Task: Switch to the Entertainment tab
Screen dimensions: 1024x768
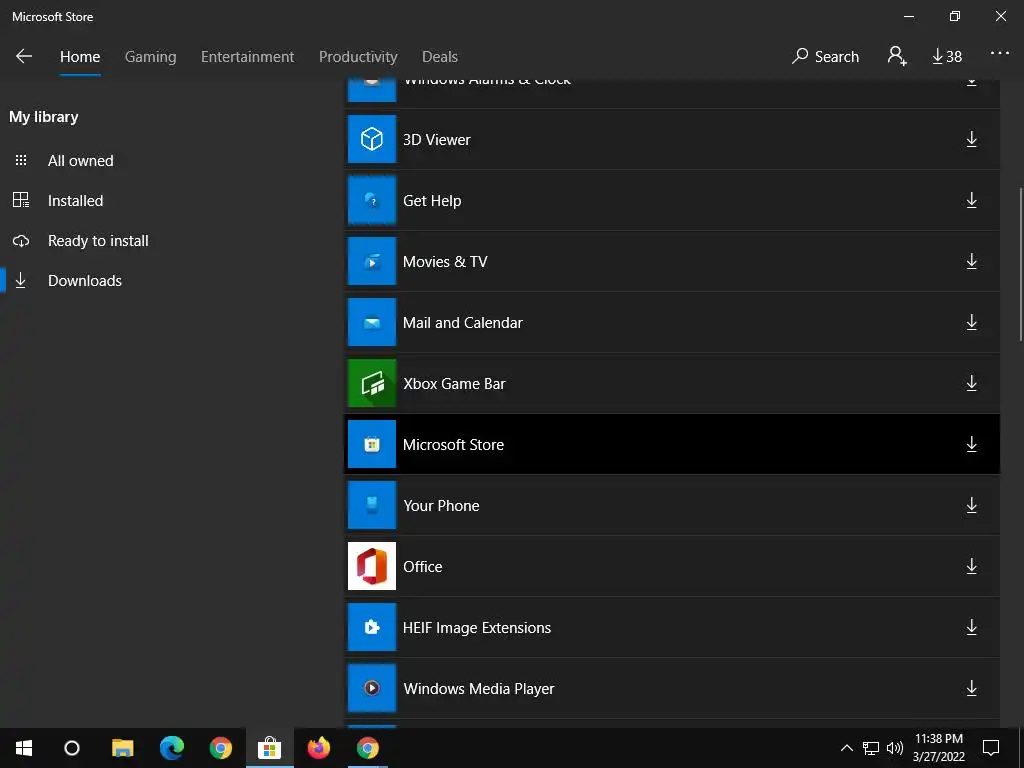Action: point(247,57)
